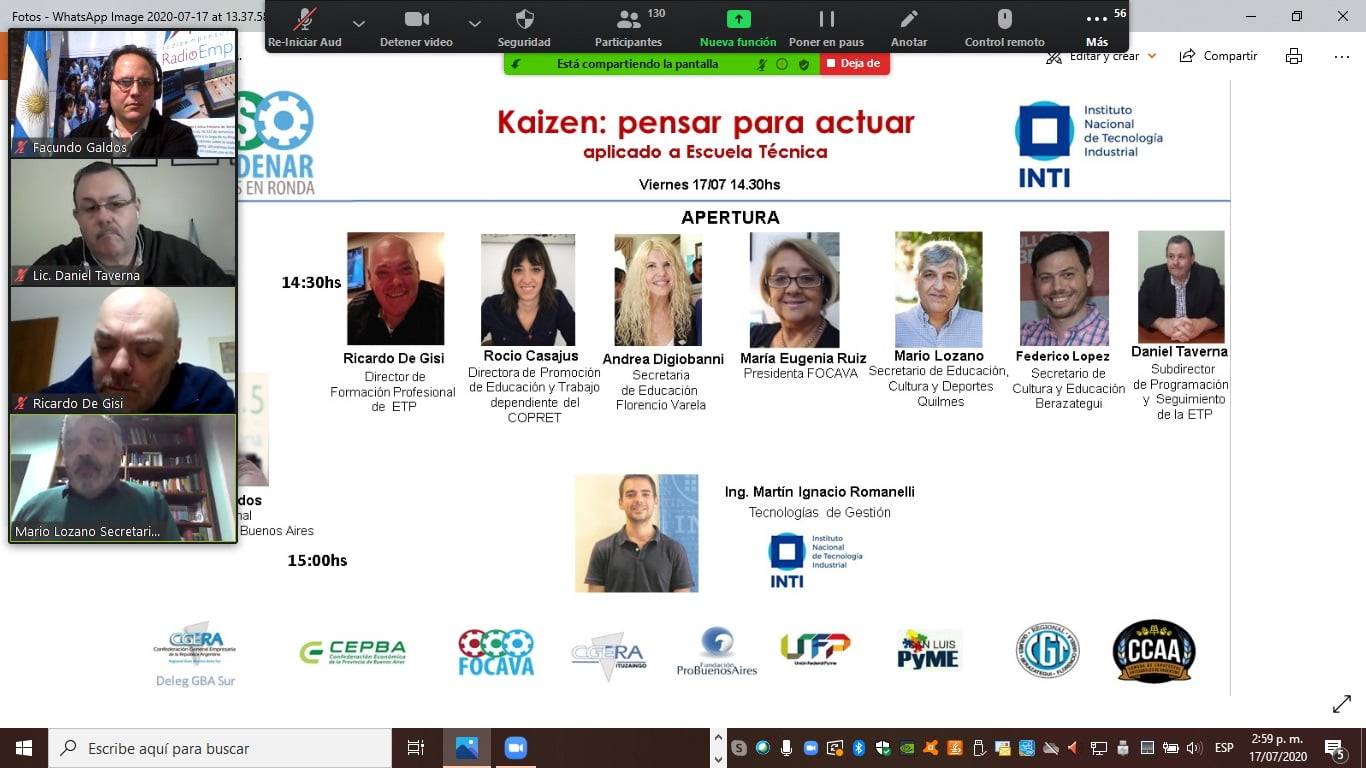This screenshot has height=768, width=1366.
Task: Click Compartir in the Photos toolbar
Action: (x=1219, y=56)
